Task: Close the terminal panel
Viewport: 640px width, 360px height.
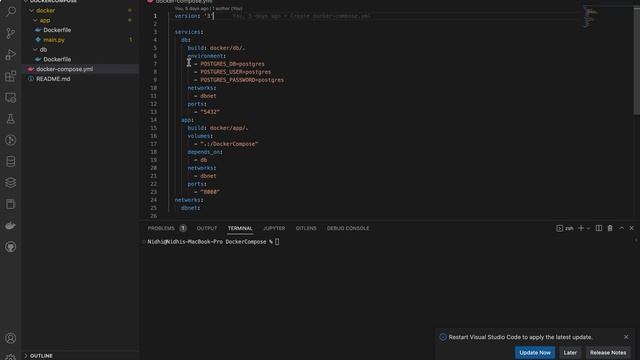Action: pyautogui.click(x=631, y=228)
